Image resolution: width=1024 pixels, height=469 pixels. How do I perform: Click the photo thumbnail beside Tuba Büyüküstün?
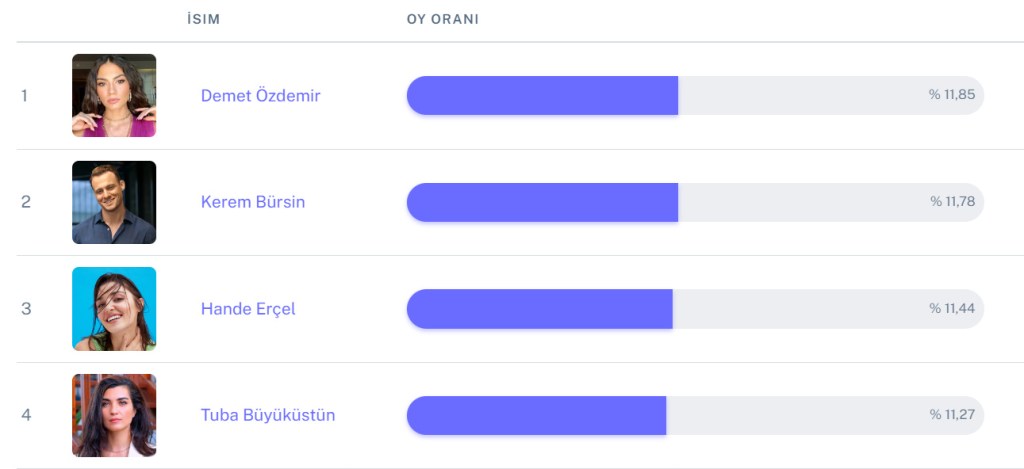point(114,415)
